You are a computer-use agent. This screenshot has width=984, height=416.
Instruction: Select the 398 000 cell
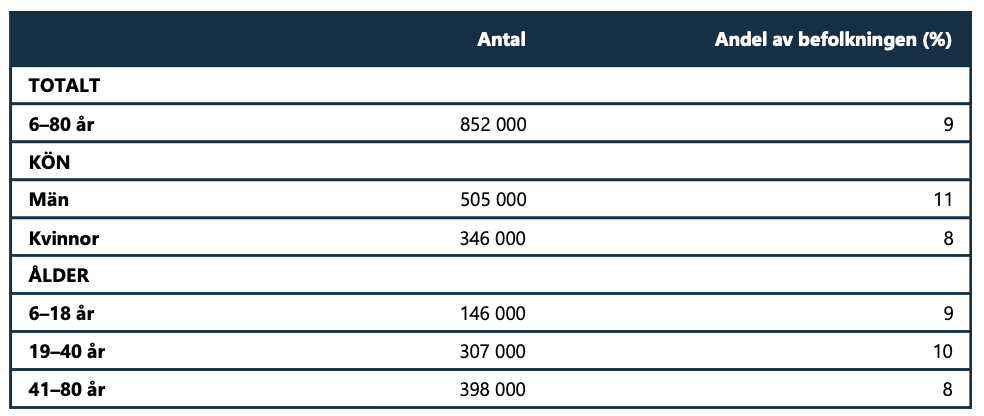(x=489, y=389)
